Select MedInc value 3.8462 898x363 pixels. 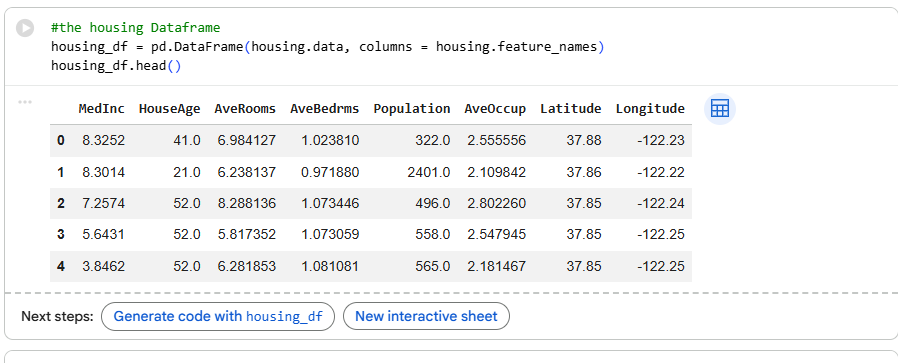tap(104, 266)
